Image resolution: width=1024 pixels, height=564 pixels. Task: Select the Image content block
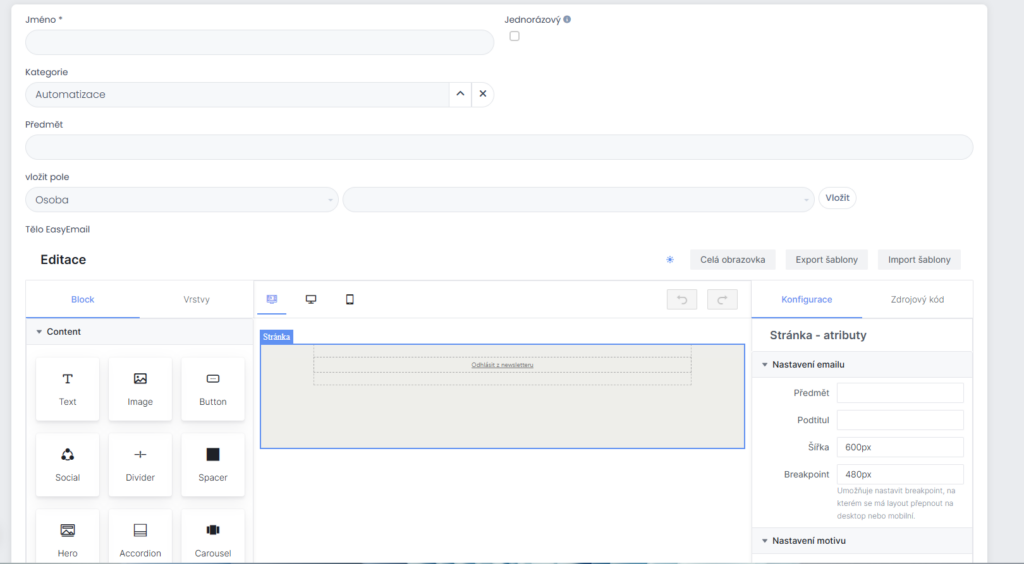click(140, 389)
